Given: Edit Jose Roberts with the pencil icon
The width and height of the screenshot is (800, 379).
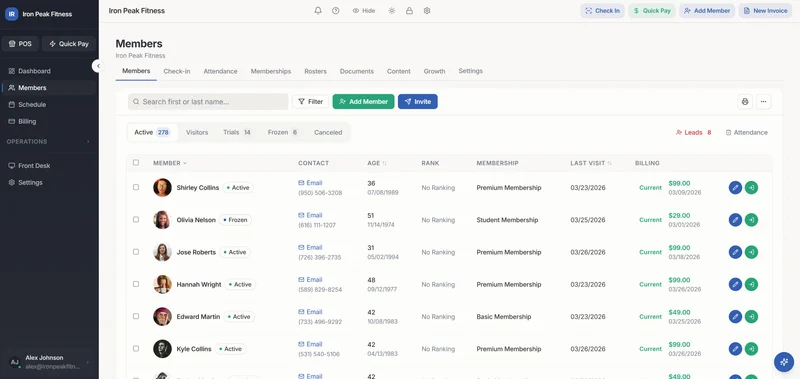Looking at the screenshot, I should tap(735, 252).
